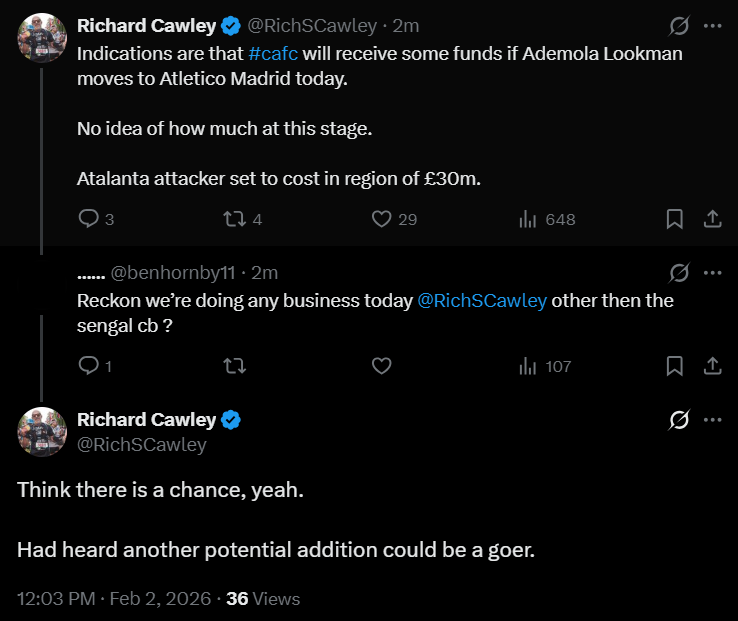Reply to Richard Cawley's Lookman post
The width and height of the screenshot is (738, 621).
pyautogui.click(x=88, y=219)
